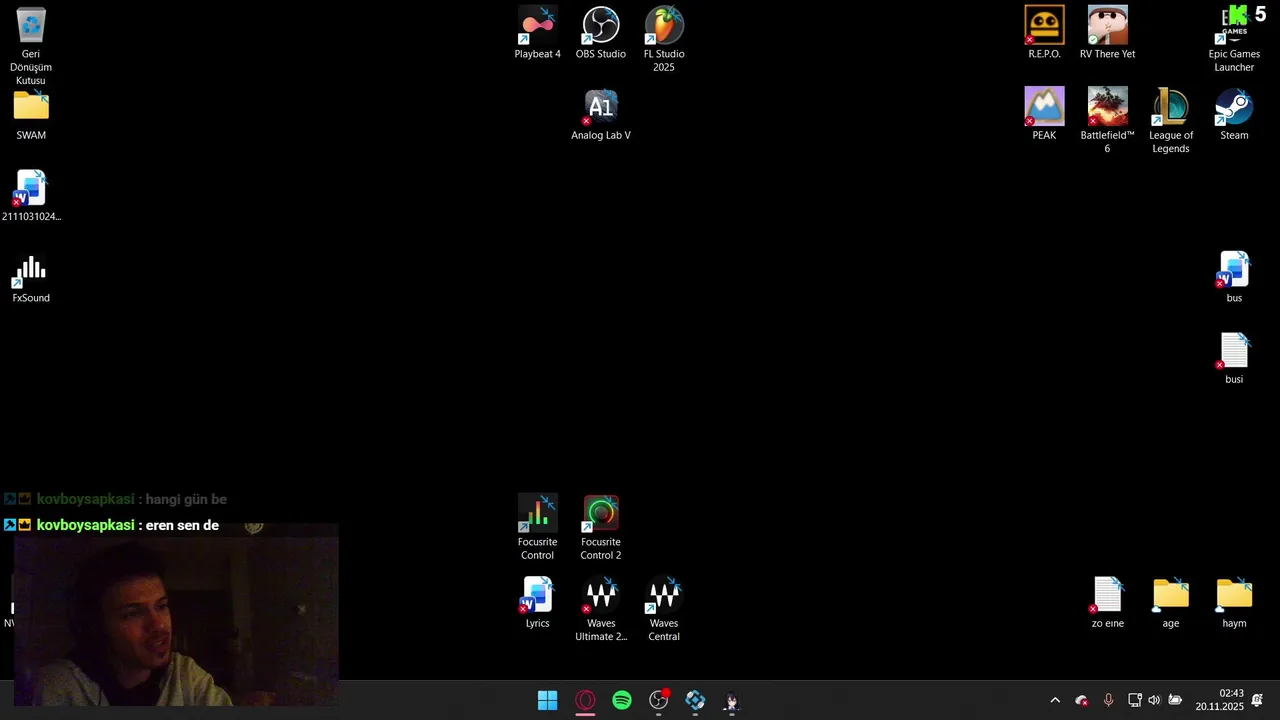Launch PEAK game
Viewport: 1280px width, 720px height.
[1044, 115]
